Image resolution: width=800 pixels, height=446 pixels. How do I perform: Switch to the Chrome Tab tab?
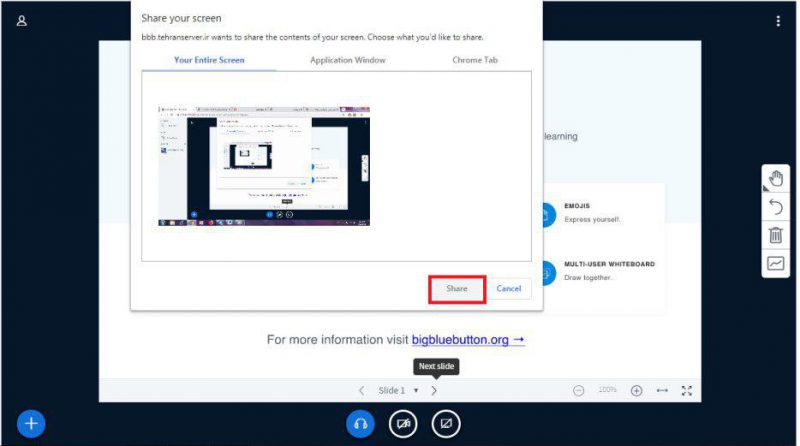(x=476, y=60)
